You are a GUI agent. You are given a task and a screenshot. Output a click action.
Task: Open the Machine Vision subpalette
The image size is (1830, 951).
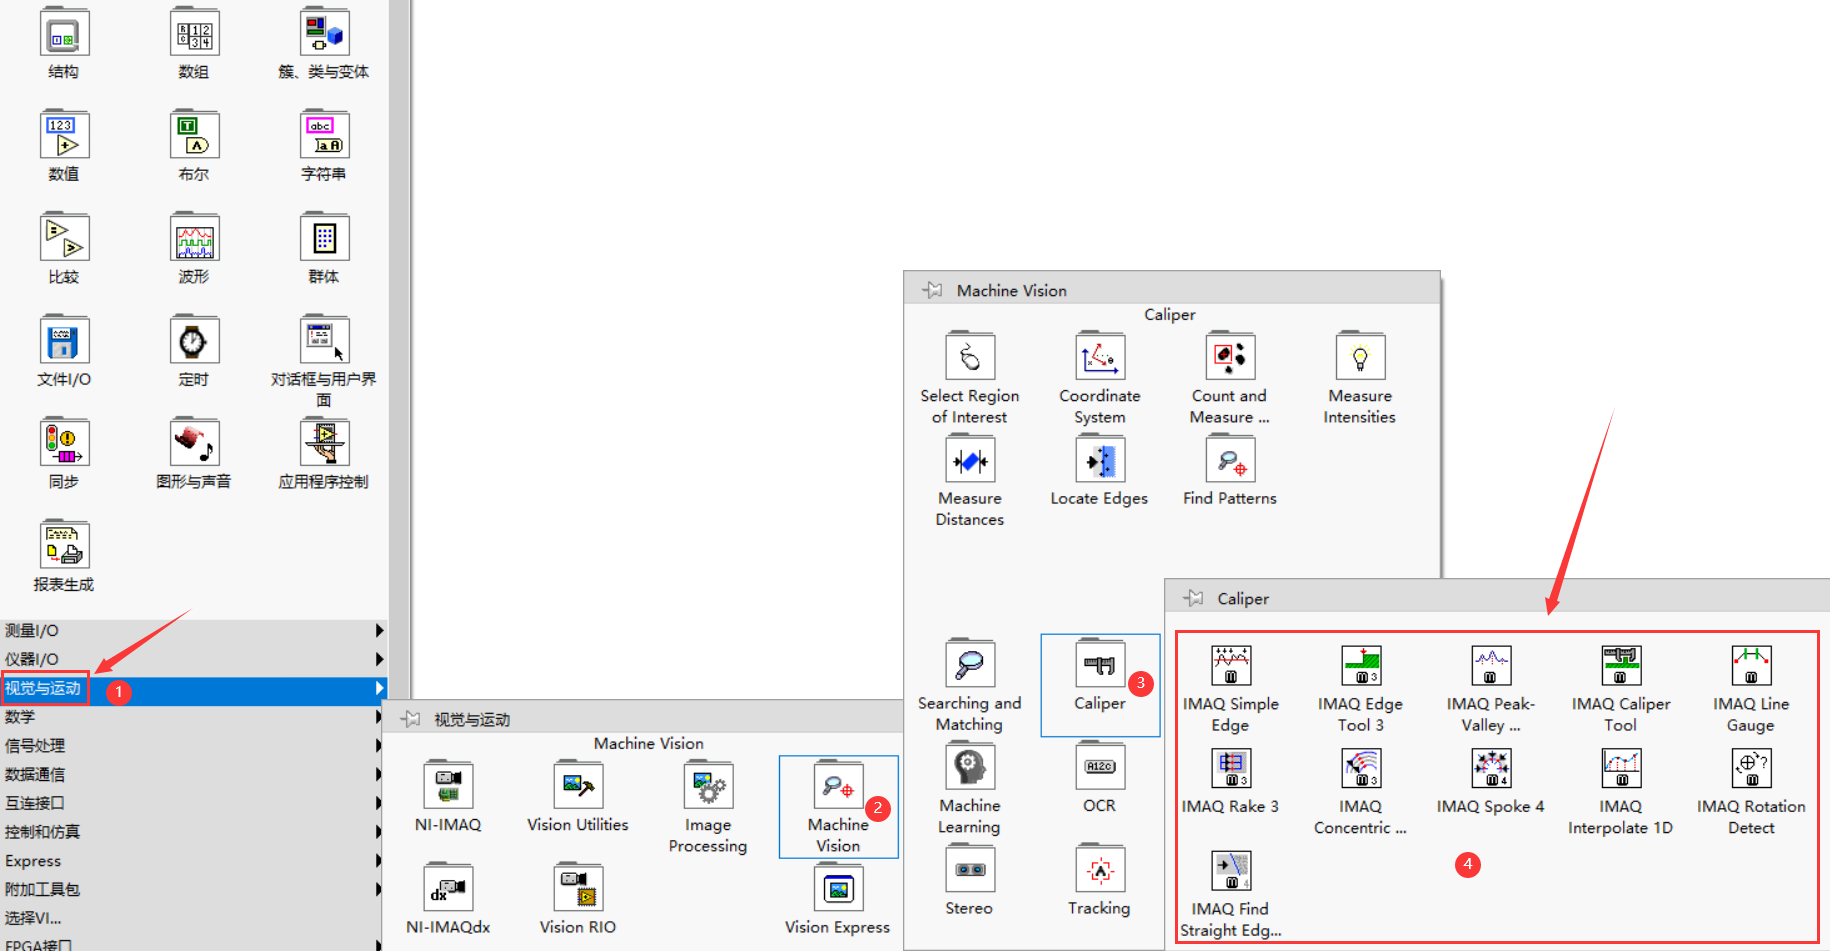838,786
